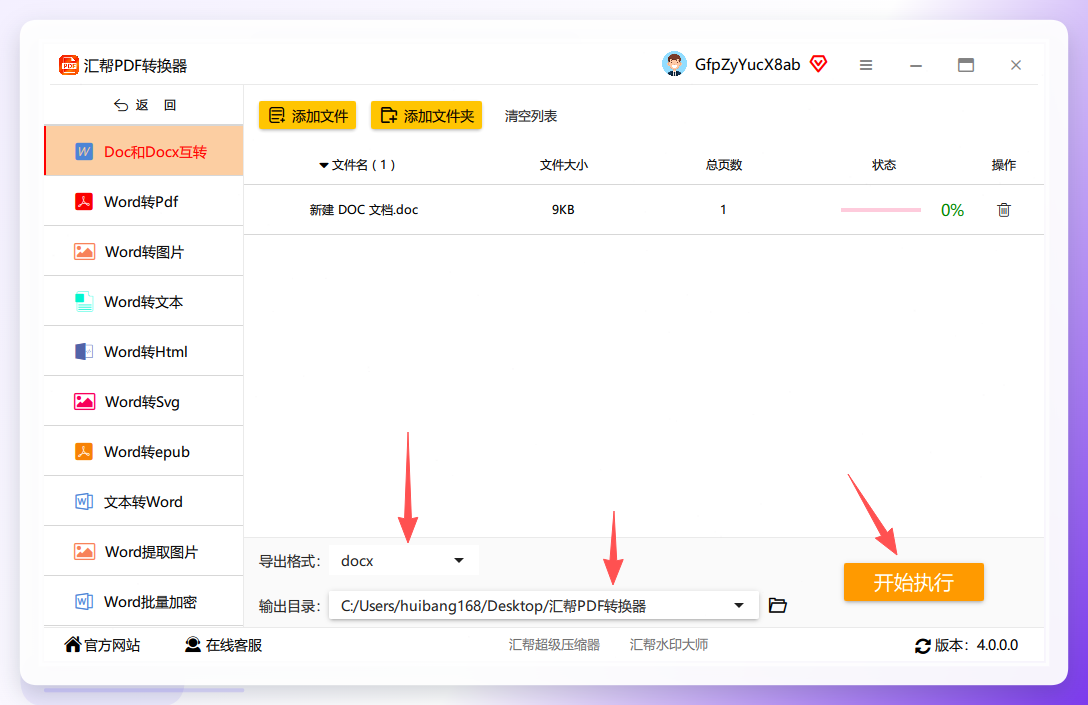This screenshot has height=705, width=1088.
Task: Click the user avatar icon
Action: (674, 64)
